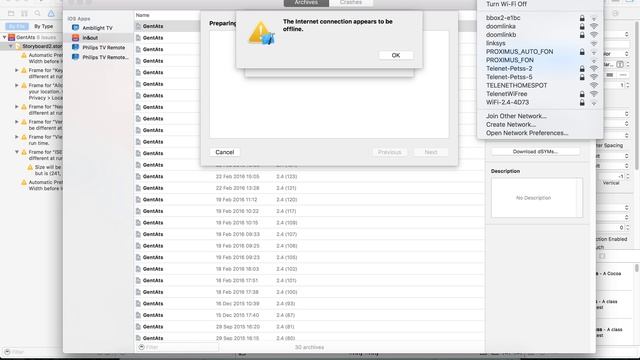Connect to TelenetWiFree network

click(540, 94)
